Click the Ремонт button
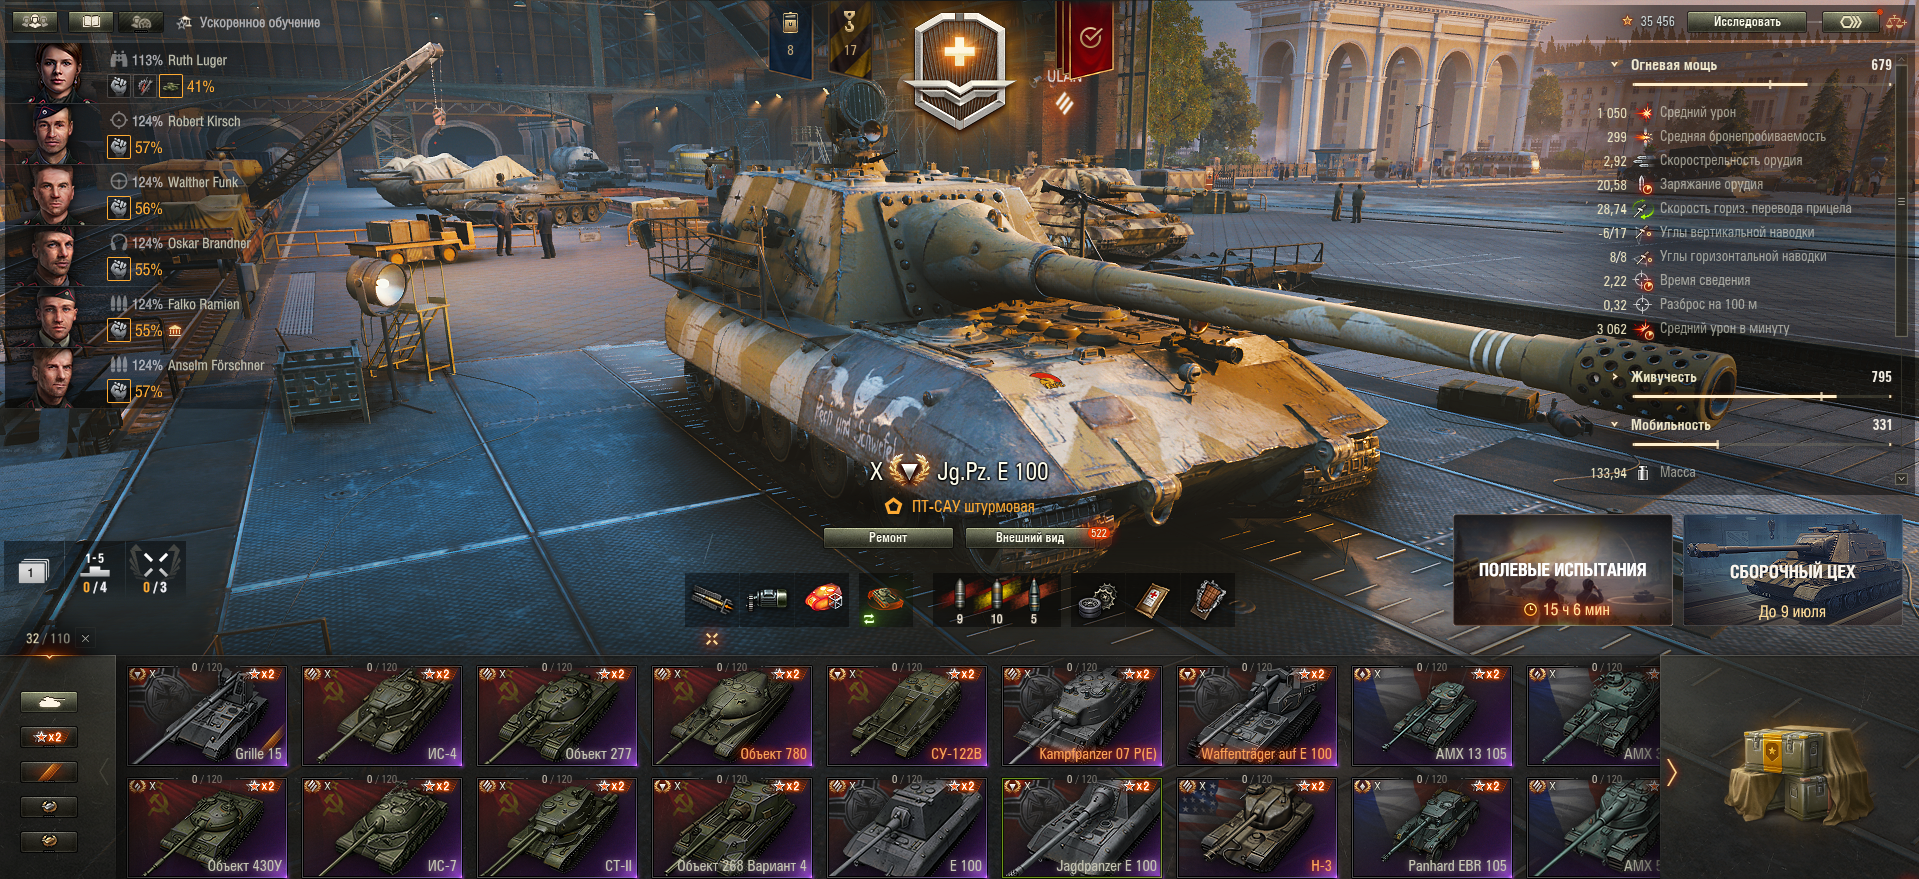The image size is (1919, 879). (x=888, y=538)
